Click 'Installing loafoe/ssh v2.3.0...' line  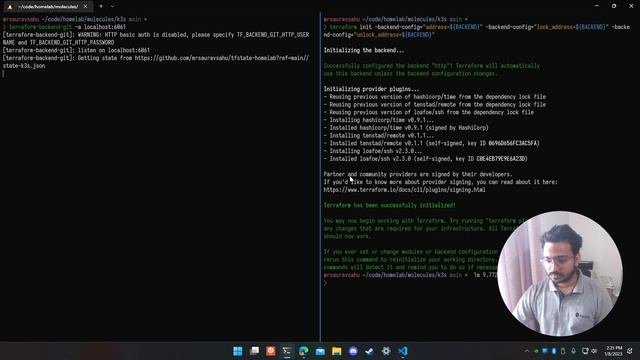(x=373, y=151)
